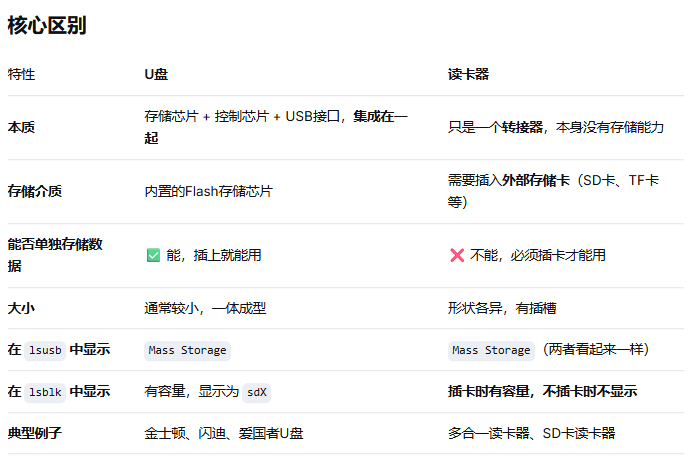Click the text '能，插上就能用'
Screen dimensions: 689x462
pyautogui.click(x=214, y=255)
